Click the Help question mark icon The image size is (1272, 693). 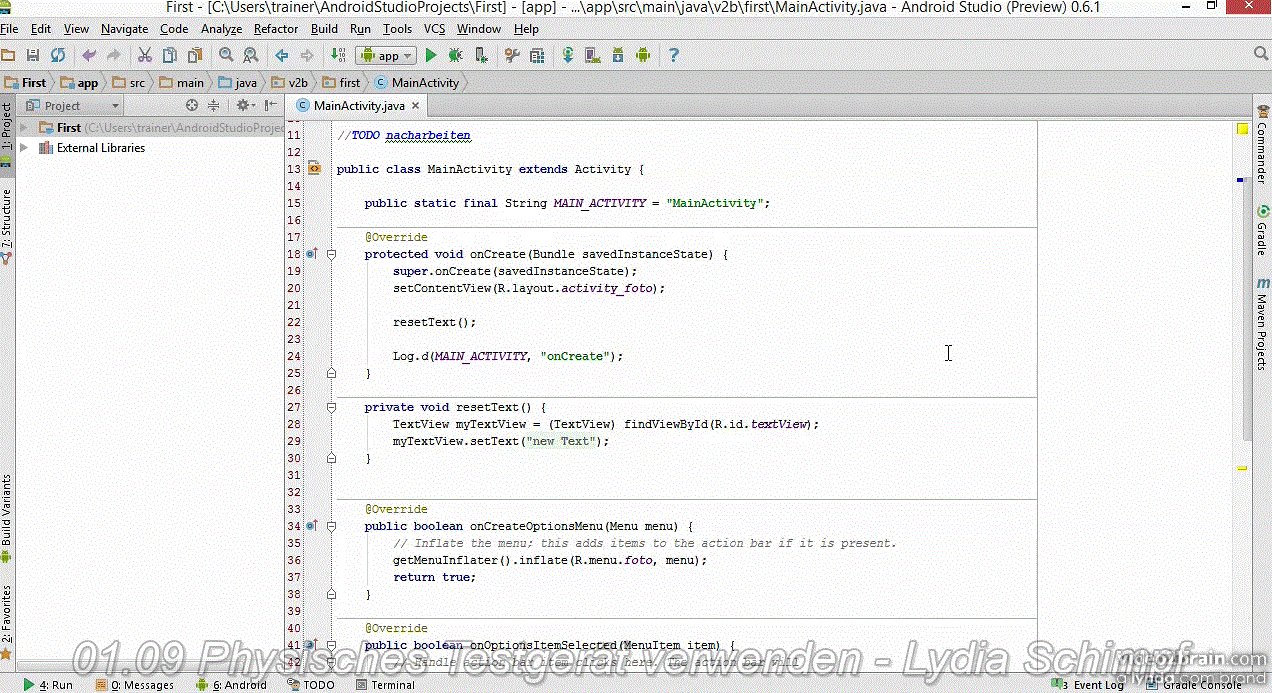coord(674,55)
